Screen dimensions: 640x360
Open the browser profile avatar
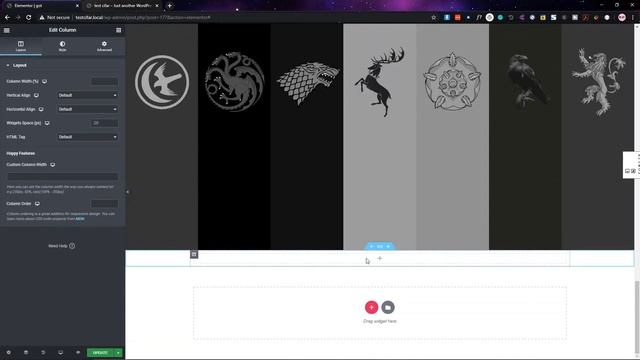coord(622,17)
